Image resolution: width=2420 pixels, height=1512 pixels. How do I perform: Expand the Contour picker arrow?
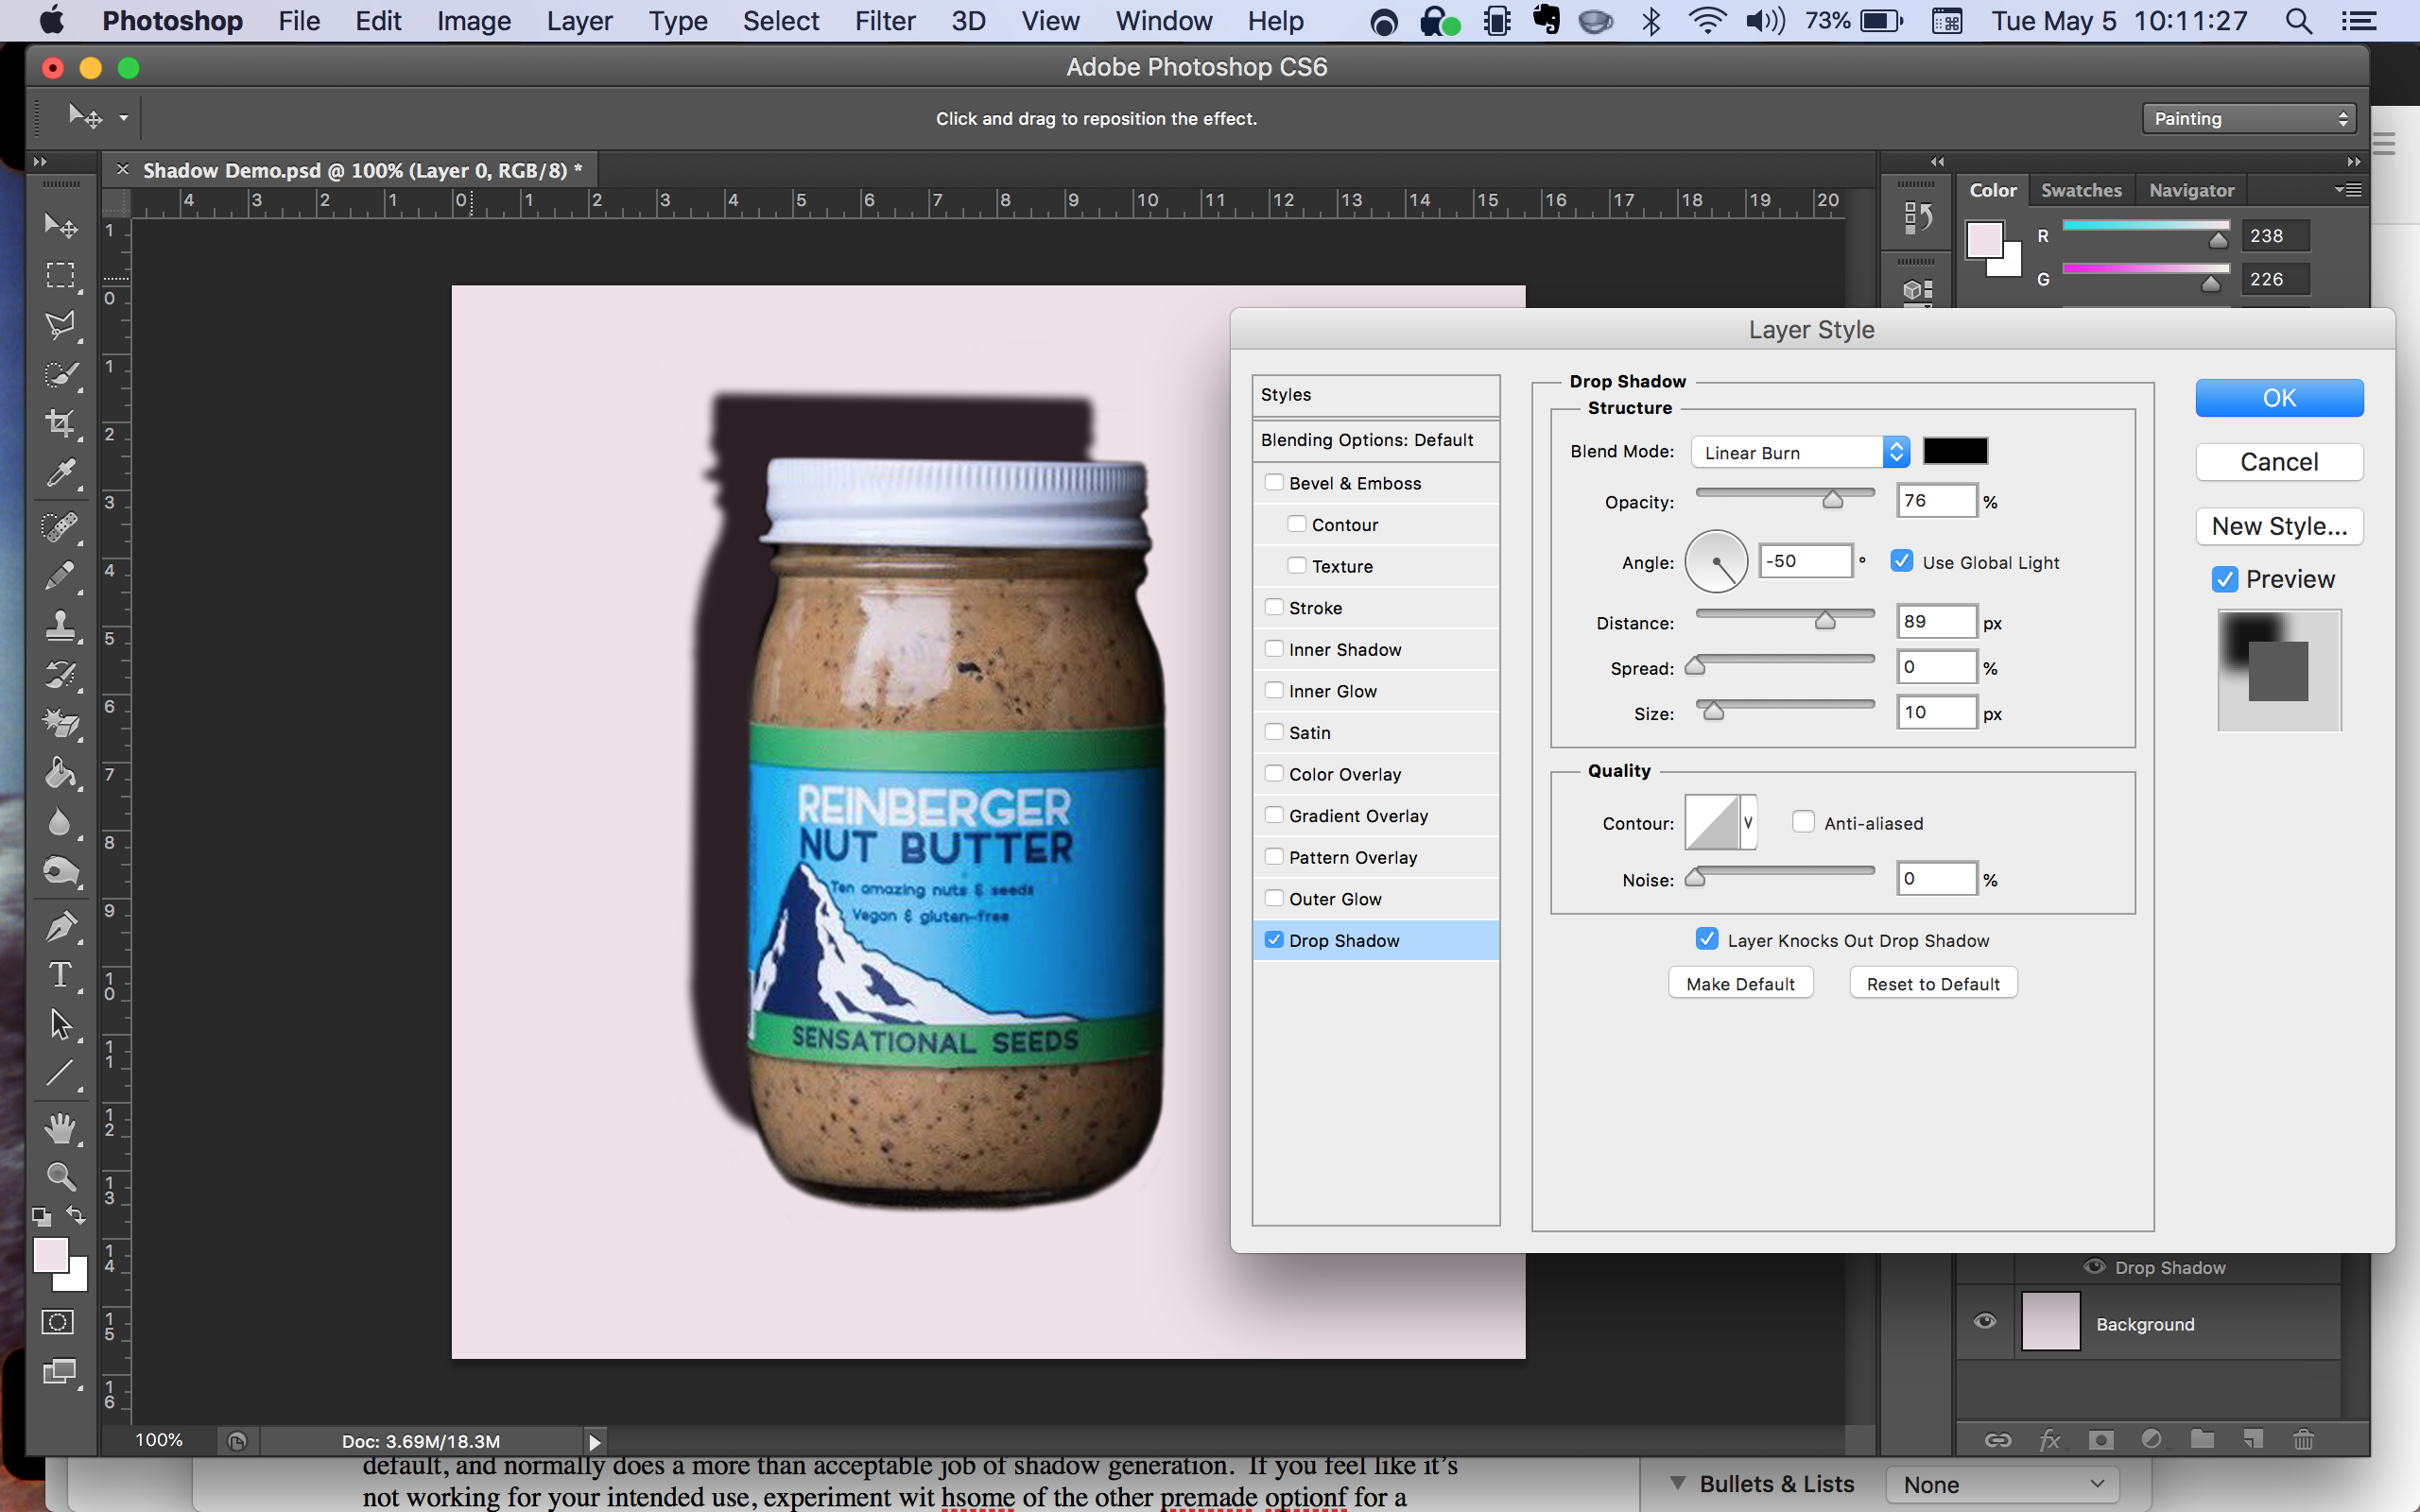click(1748, 822)
